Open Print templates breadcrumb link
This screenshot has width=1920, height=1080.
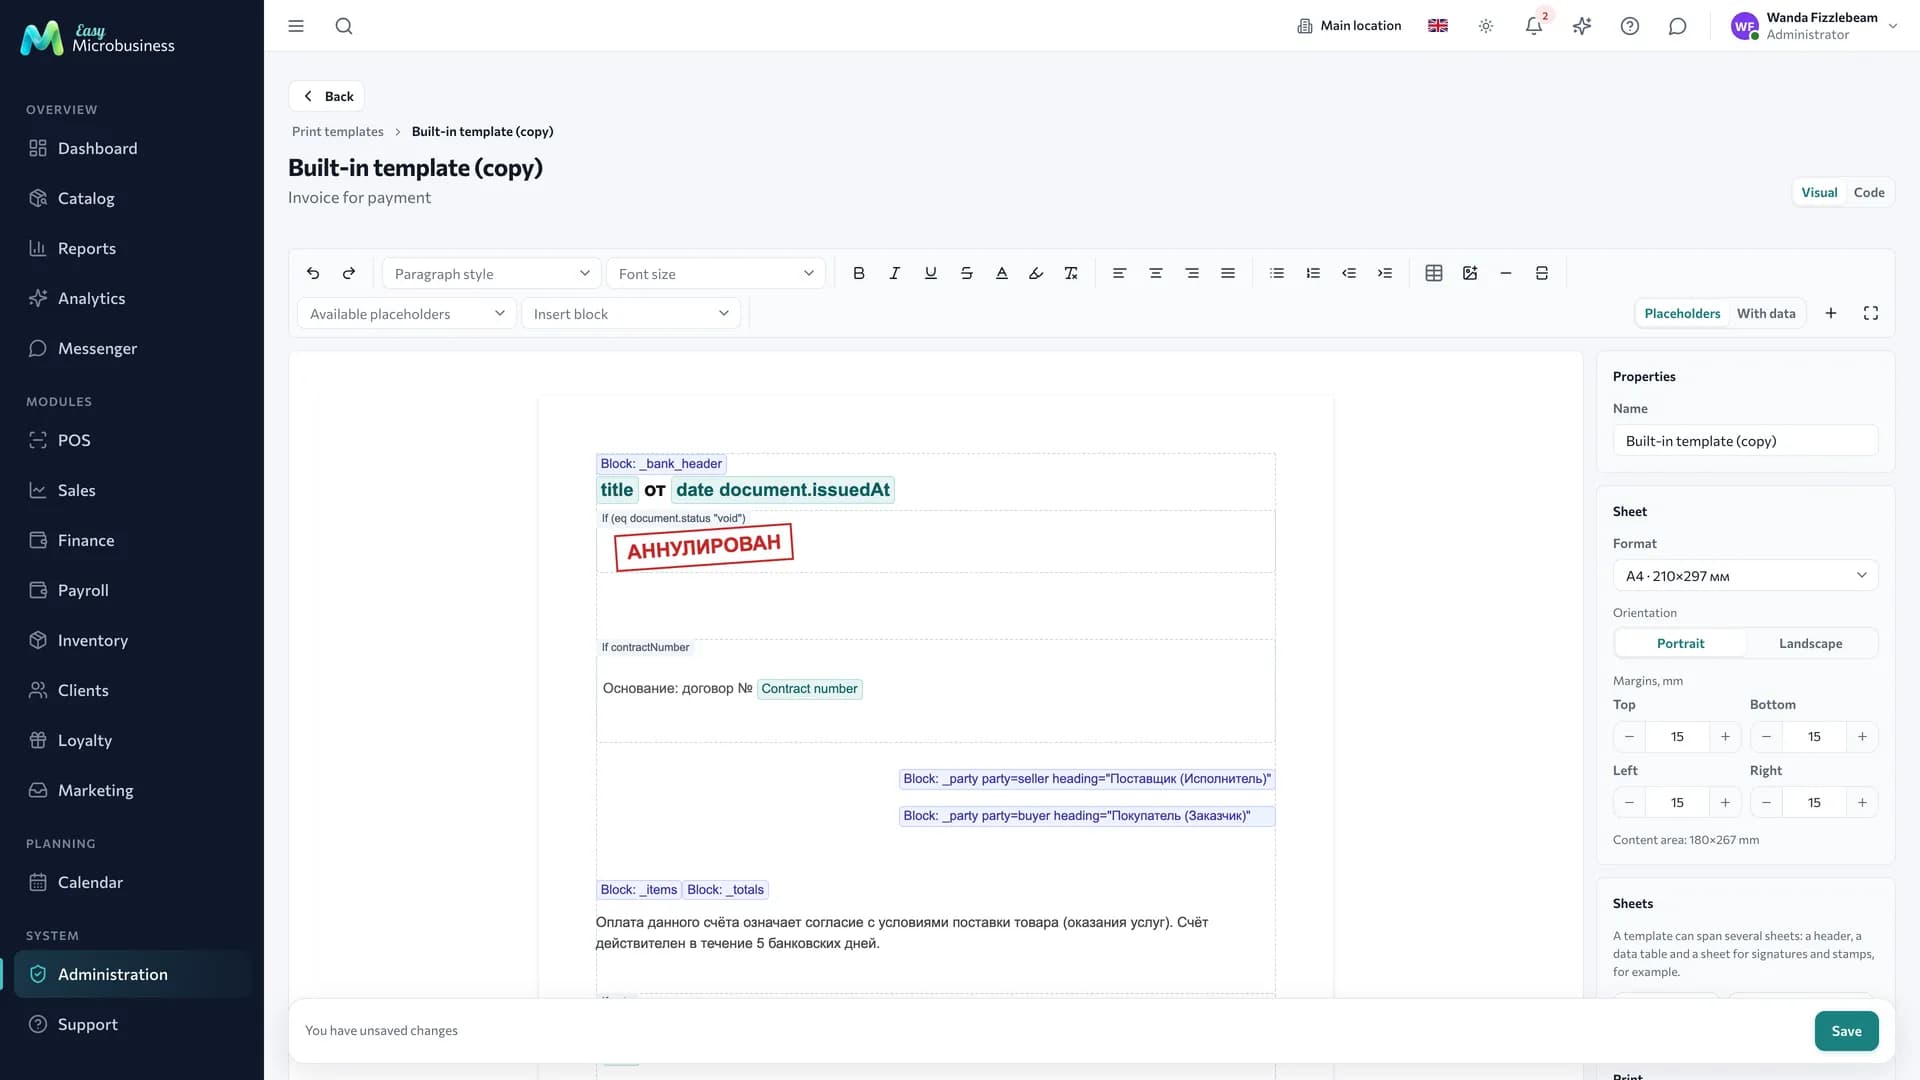coord(337,131)
